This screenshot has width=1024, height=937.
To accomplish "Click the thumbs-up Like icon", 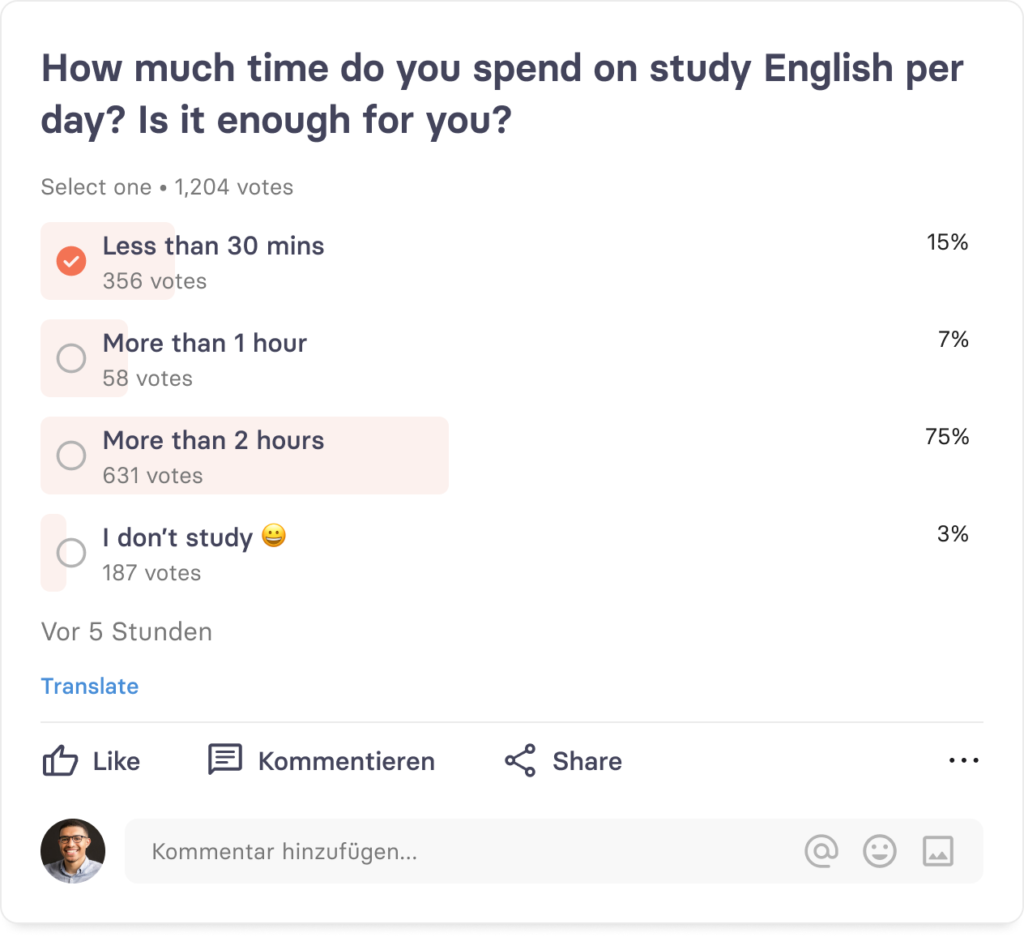I will (x=60, y=761).
